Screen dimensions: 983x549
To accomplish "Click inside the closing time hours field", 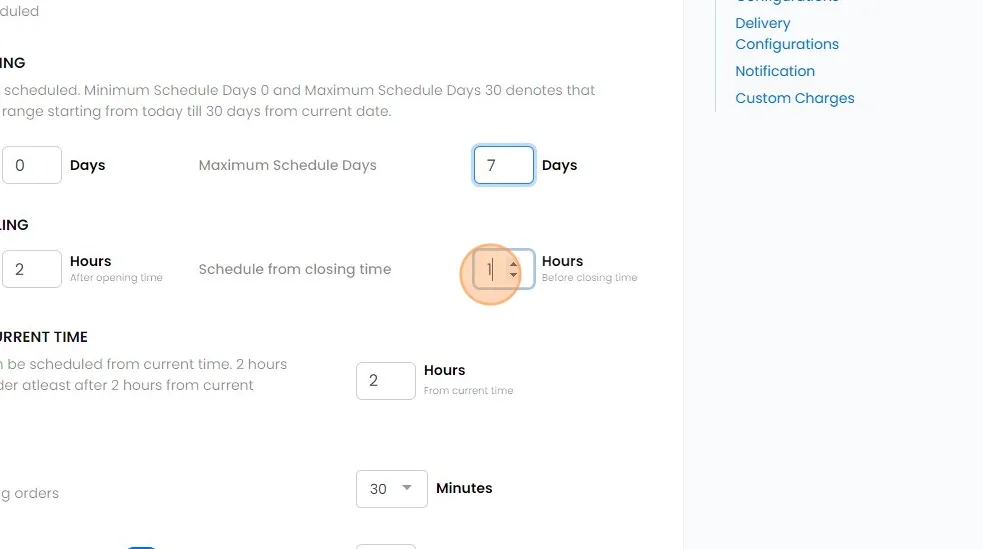I will click(491, 269).
